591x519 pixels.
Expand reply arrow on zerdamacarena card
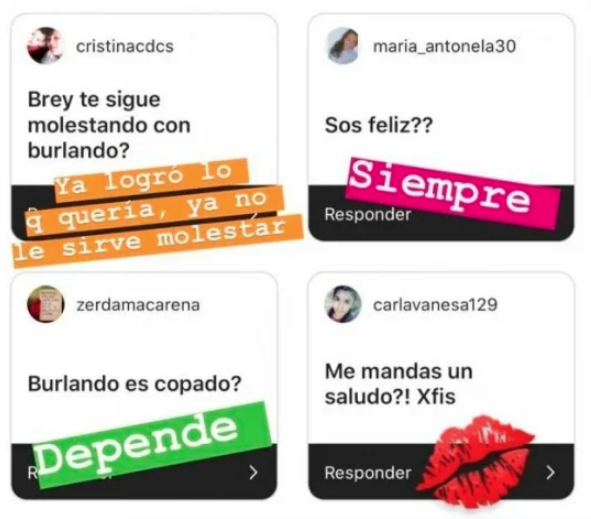click(x=254, y=472)
